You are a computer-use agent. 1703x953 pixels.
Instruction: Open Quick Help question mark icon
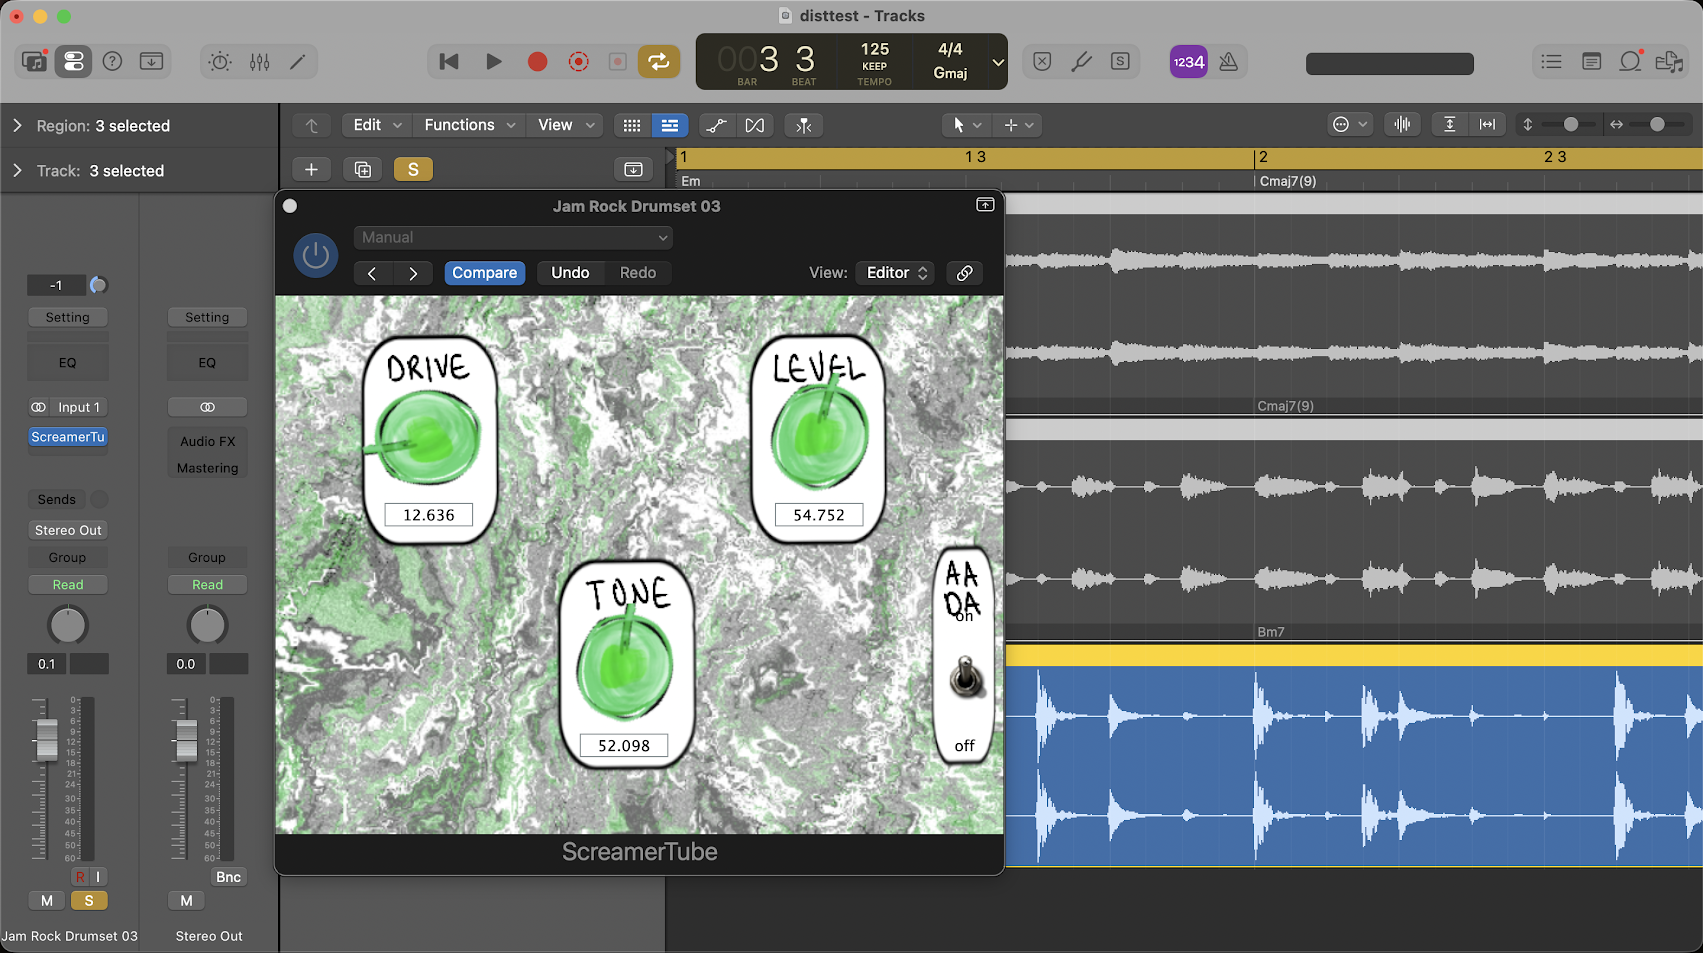[x=113, y=62]
